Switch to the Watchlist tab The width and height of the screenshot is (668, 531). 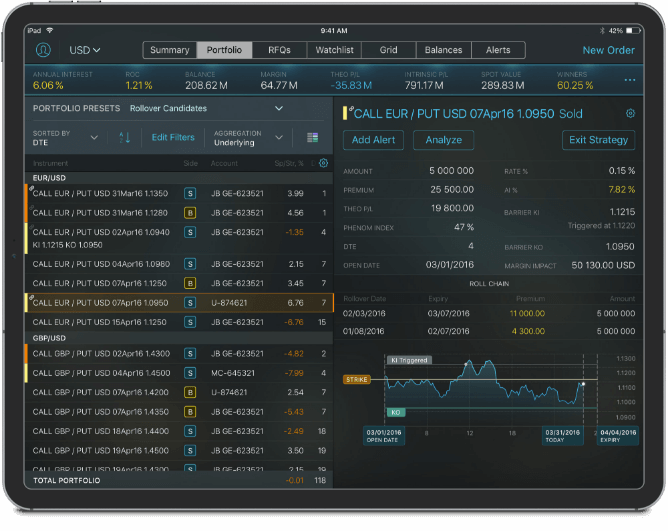[x=334, y=50]
